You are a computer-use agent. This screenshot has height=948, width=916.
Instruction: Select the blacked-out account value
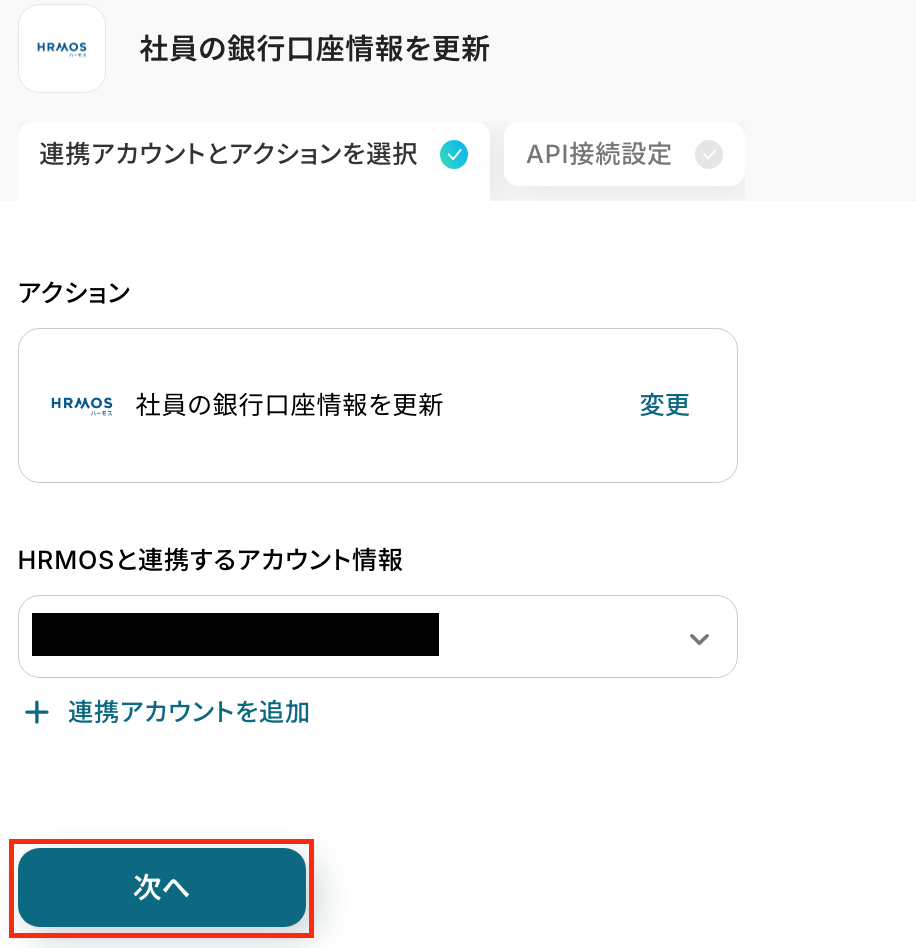[236, 635]
